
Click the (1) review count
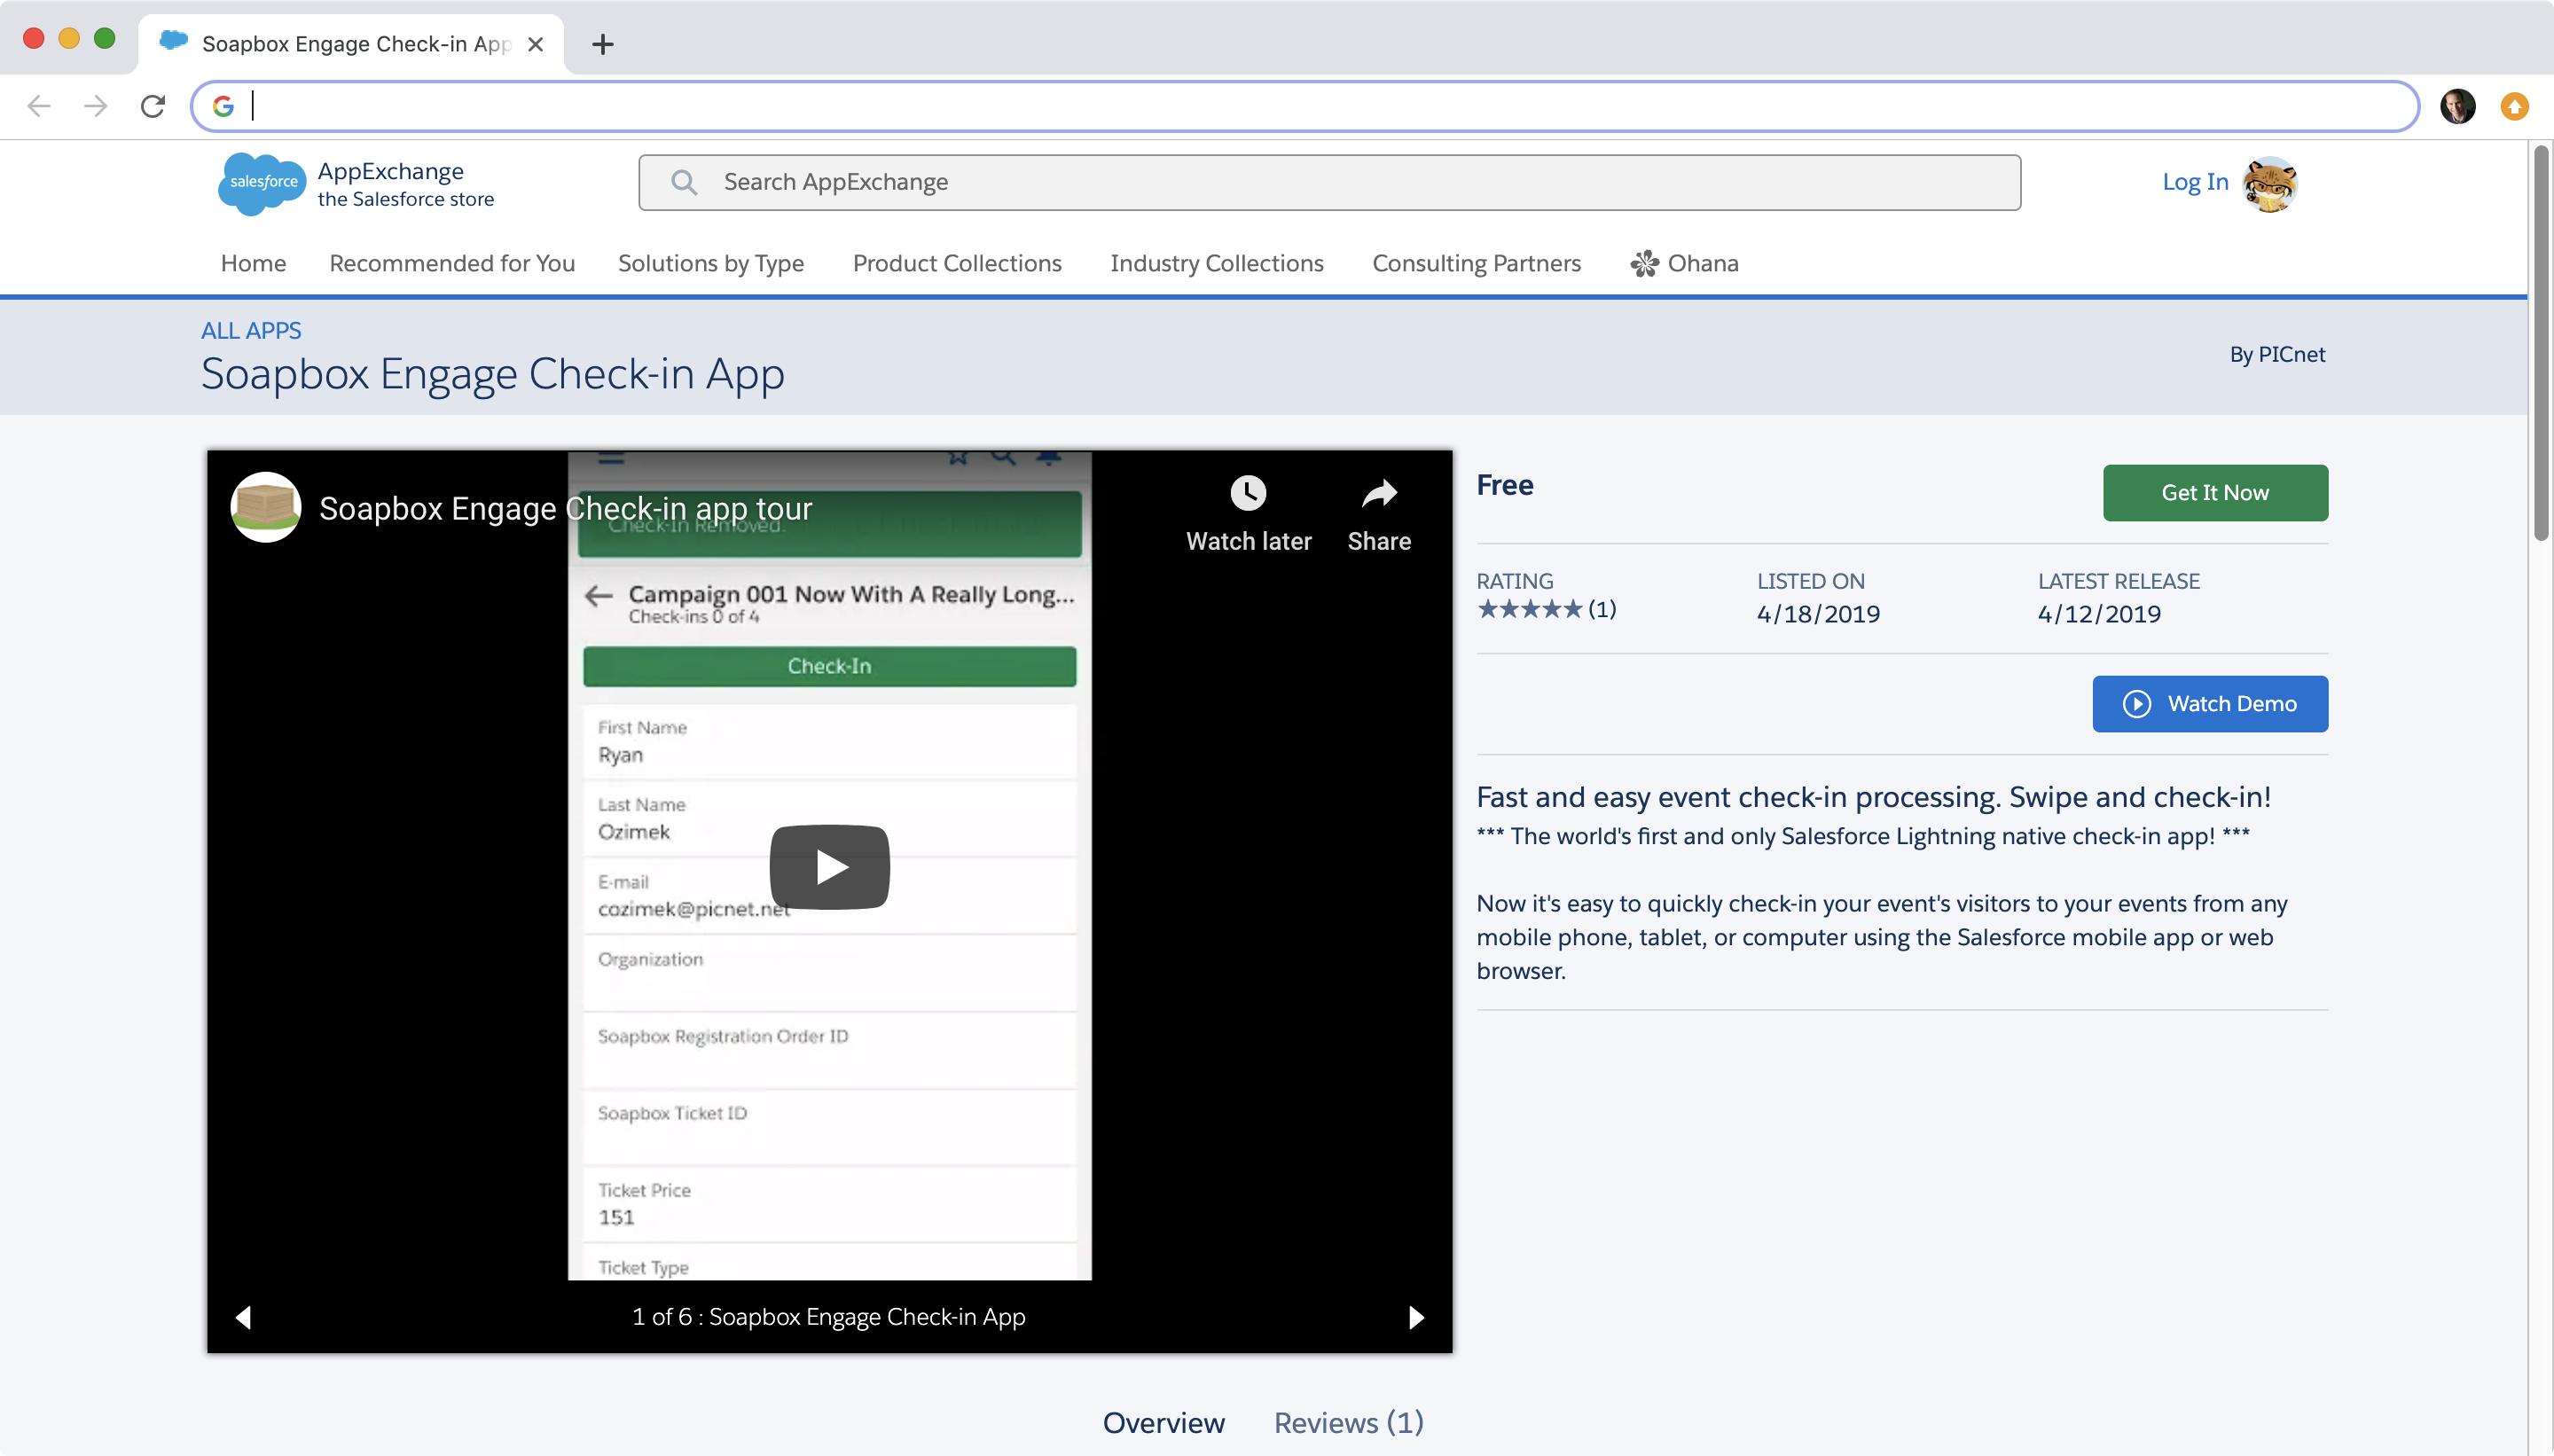(x=1602, y=609)
